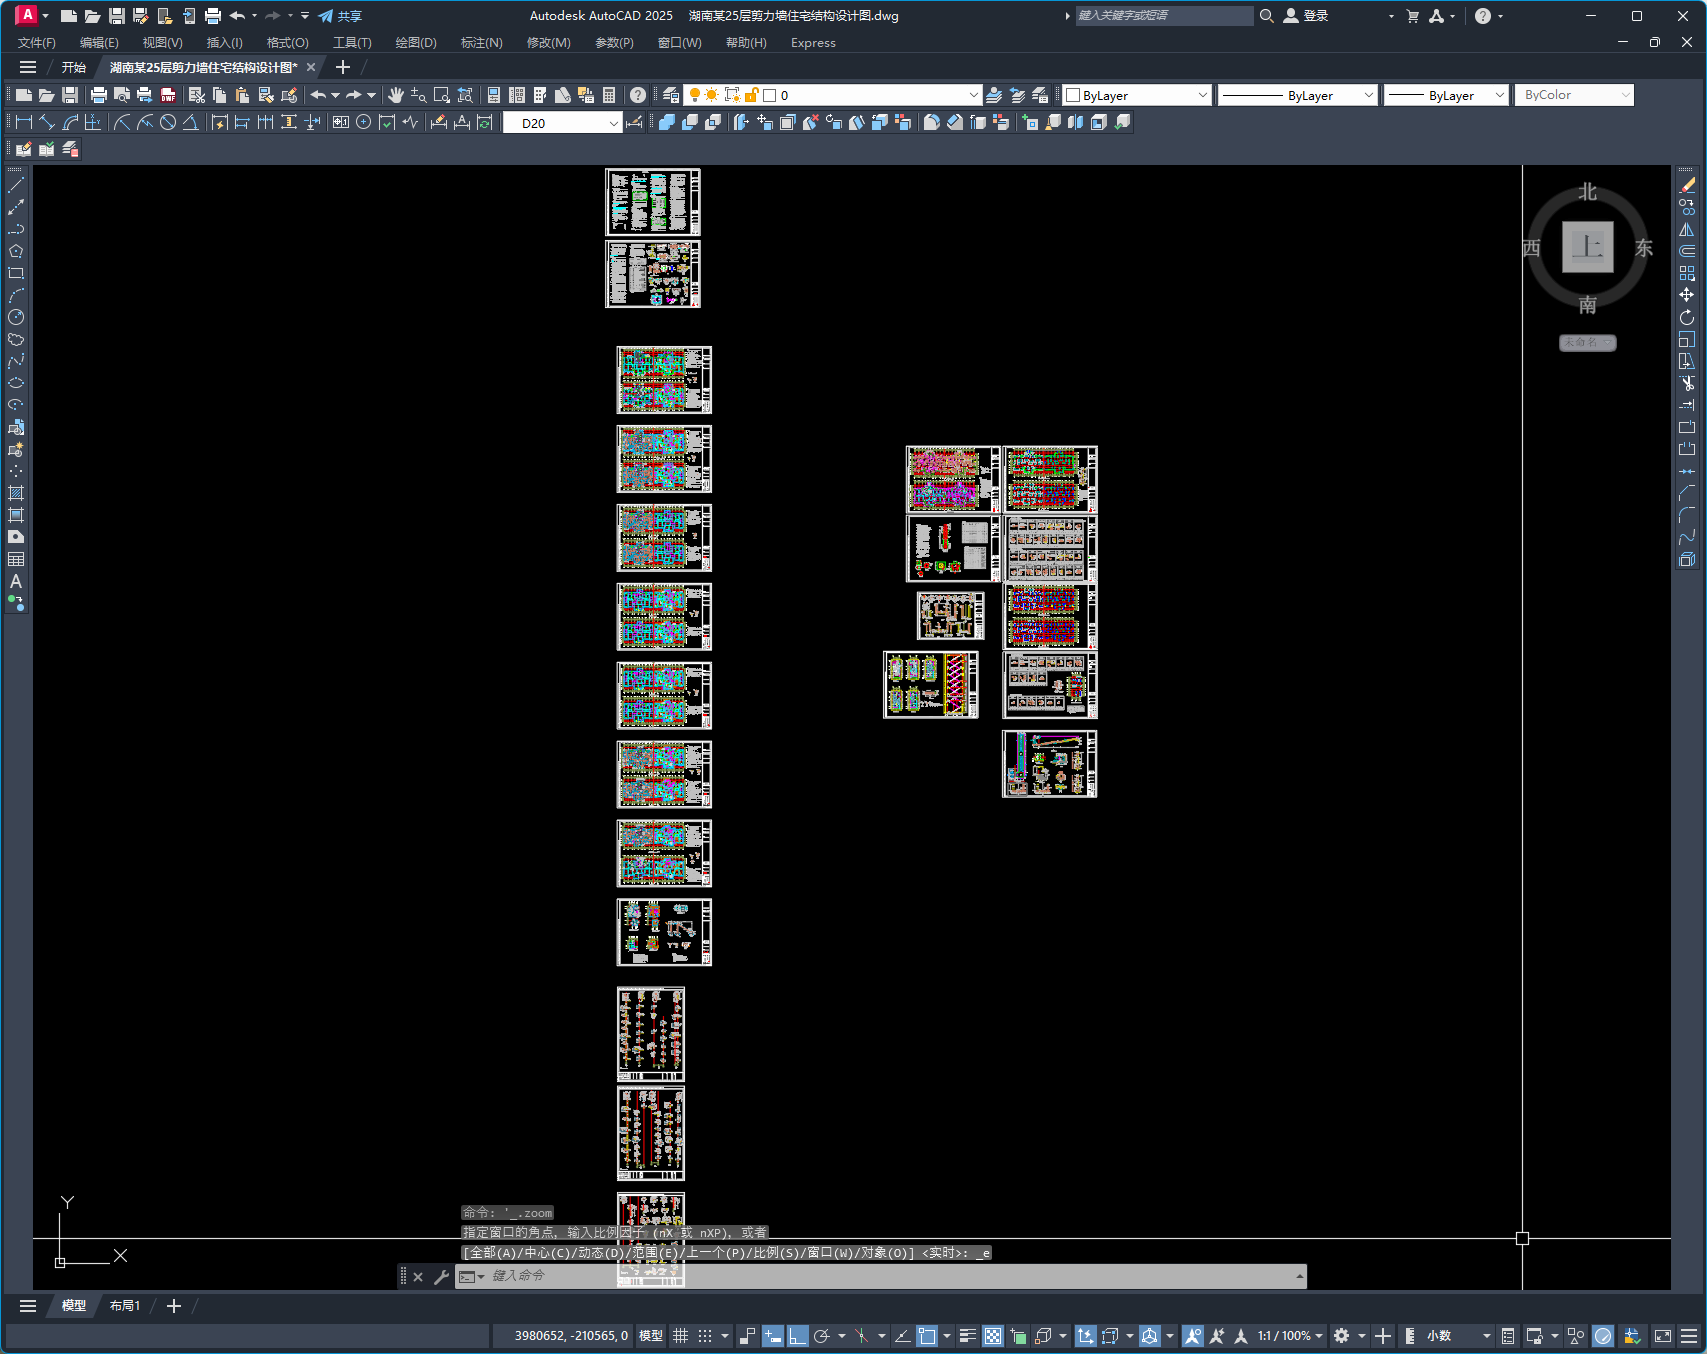
Task: Switch to the 布局1 layout tab
Action: tap(125, 1306)
